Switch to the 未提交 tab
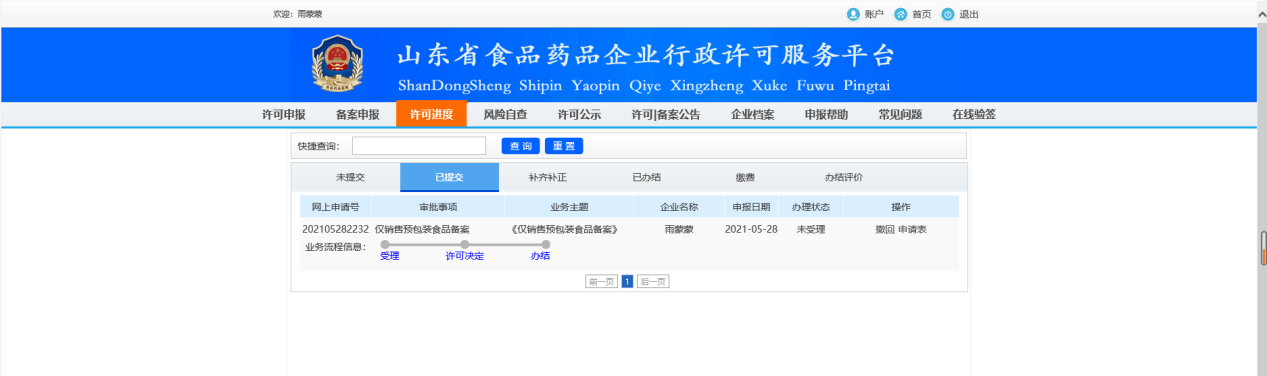This screenshot has width=1267, height=376. (x=351, y=177)
